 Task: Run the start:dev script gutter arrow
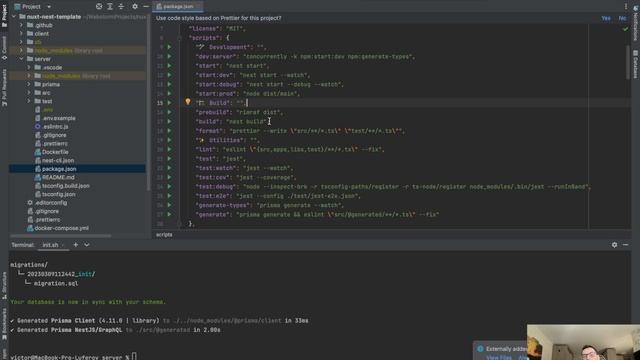169,75
